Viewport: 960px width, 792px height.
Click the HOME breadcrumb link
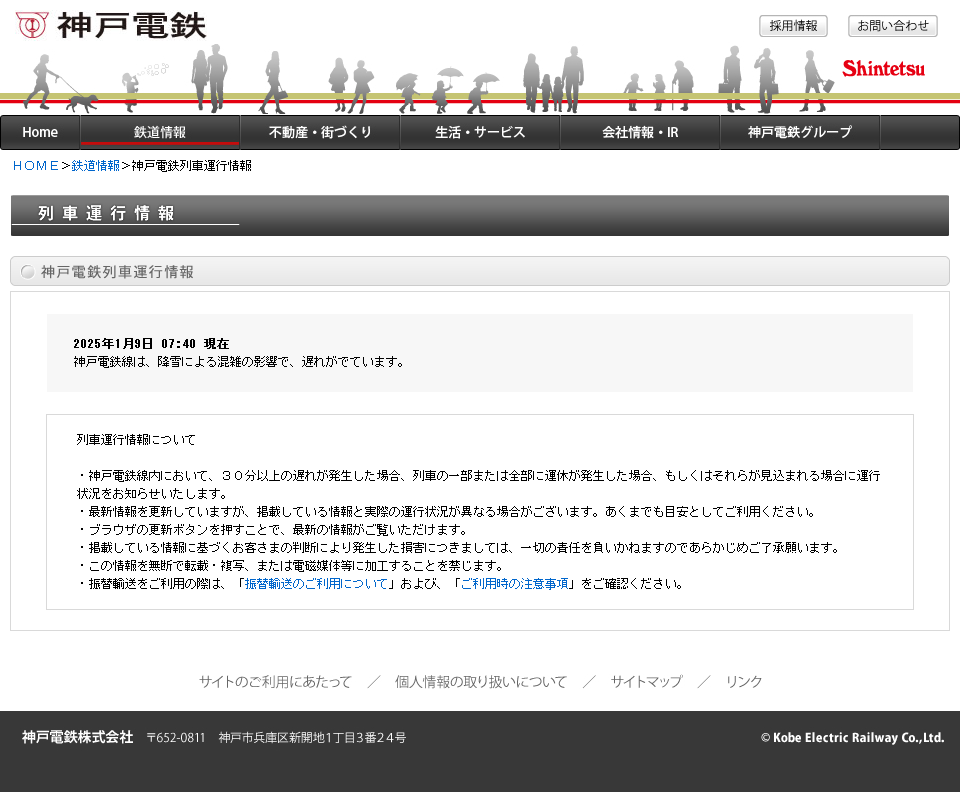point(36,166)
